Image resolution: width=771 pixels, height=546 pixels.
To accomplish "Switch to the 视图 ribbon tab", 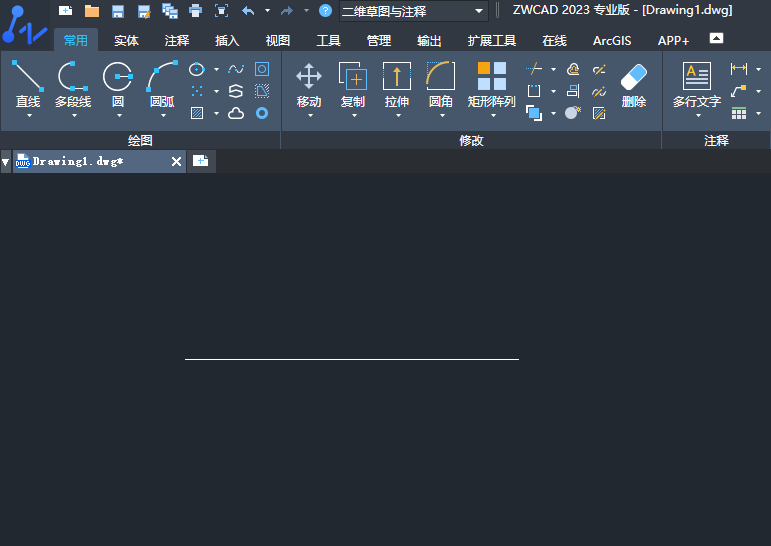I will pos(278,40).
